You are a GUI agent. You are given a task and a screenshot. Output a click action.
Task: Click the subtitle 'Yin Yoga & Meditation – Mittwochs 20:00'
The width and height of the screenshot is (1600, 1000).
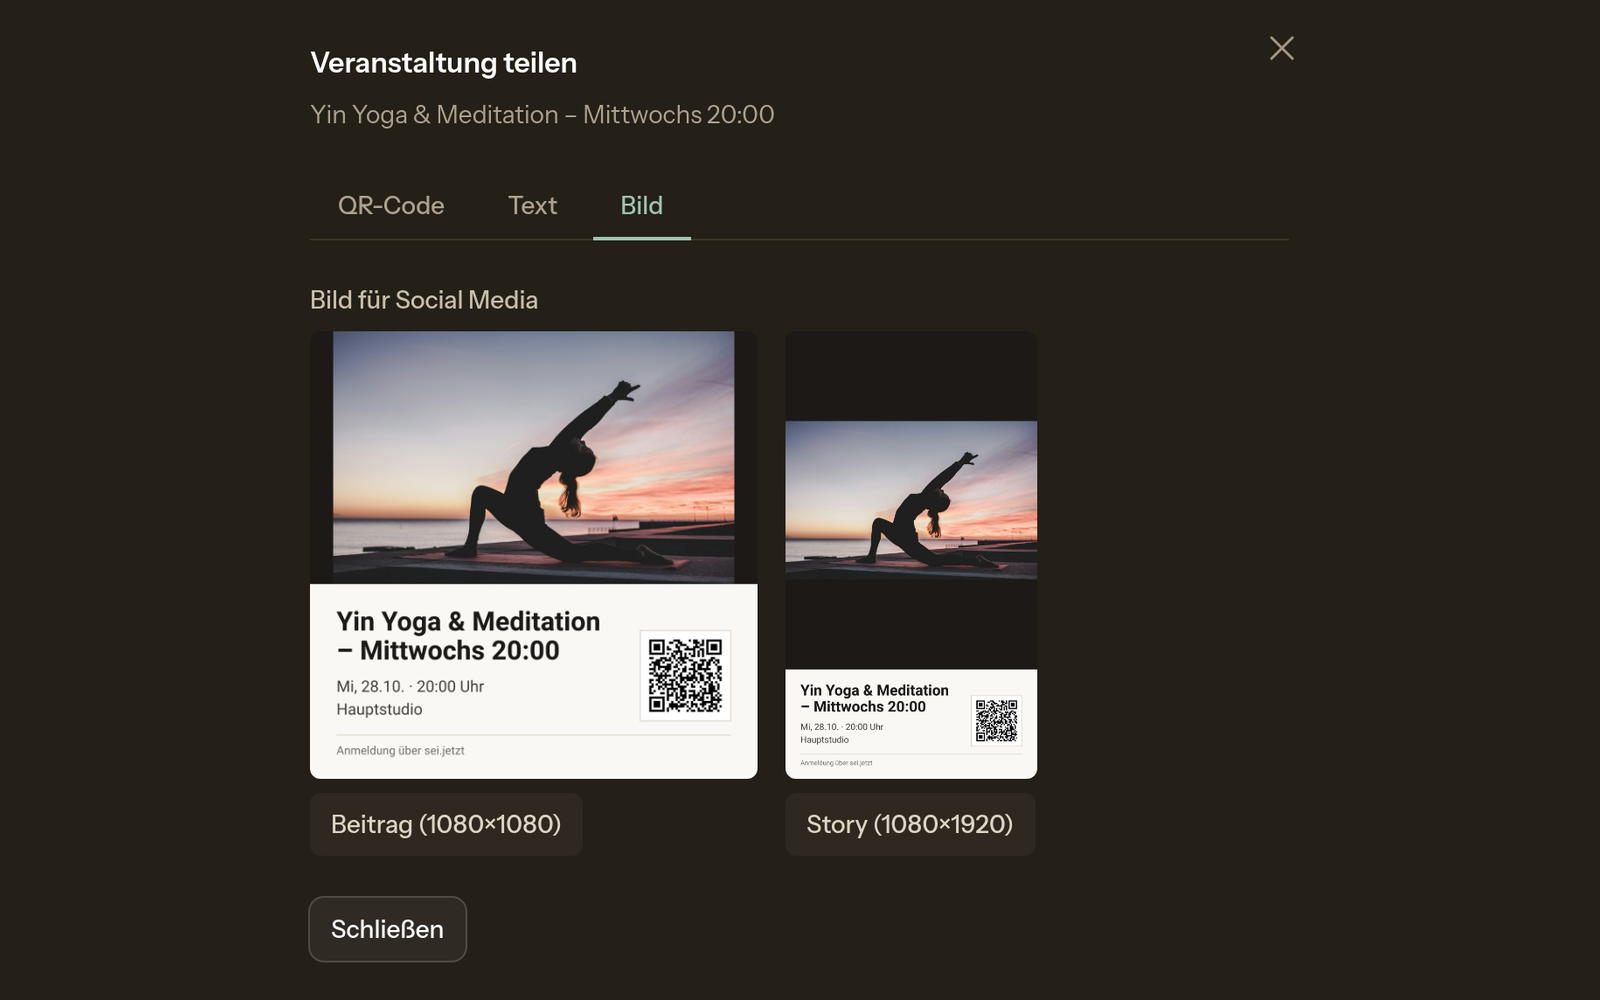pos(542,114)
